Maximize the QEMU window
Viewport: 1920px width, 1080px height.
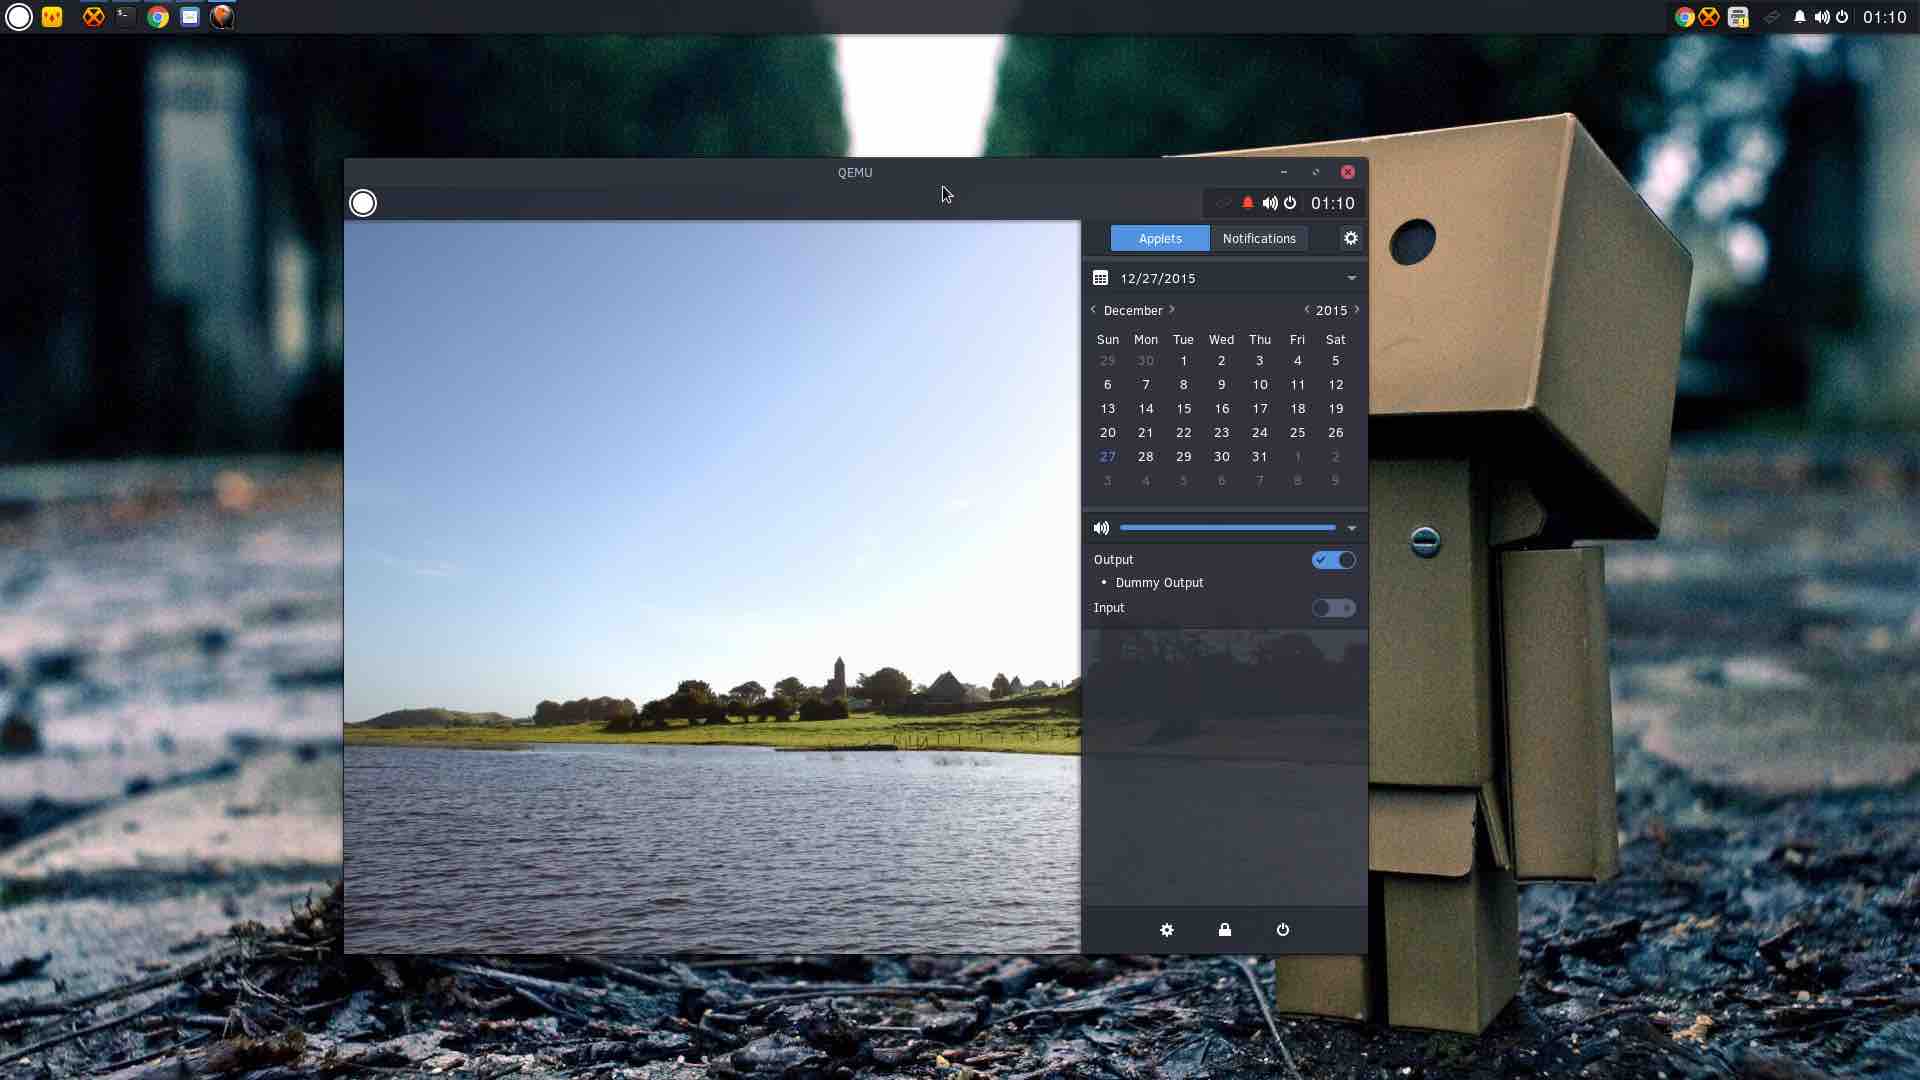click(1316, 172)
